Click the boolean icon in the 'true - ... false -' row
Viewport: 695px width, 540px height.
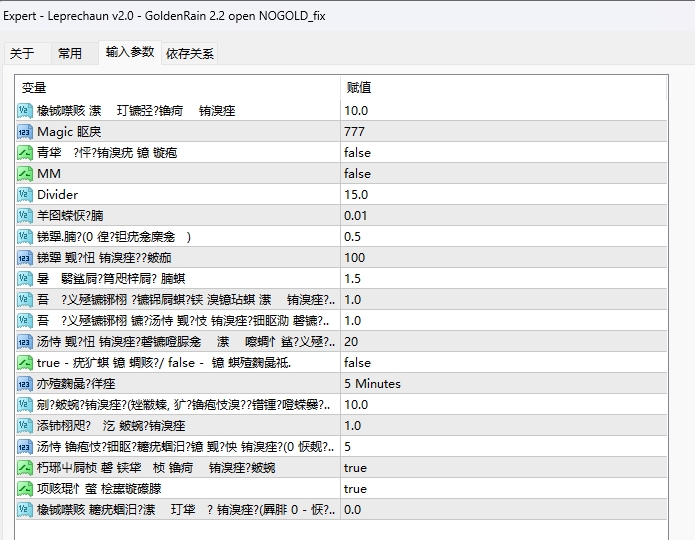coord(25,363)
